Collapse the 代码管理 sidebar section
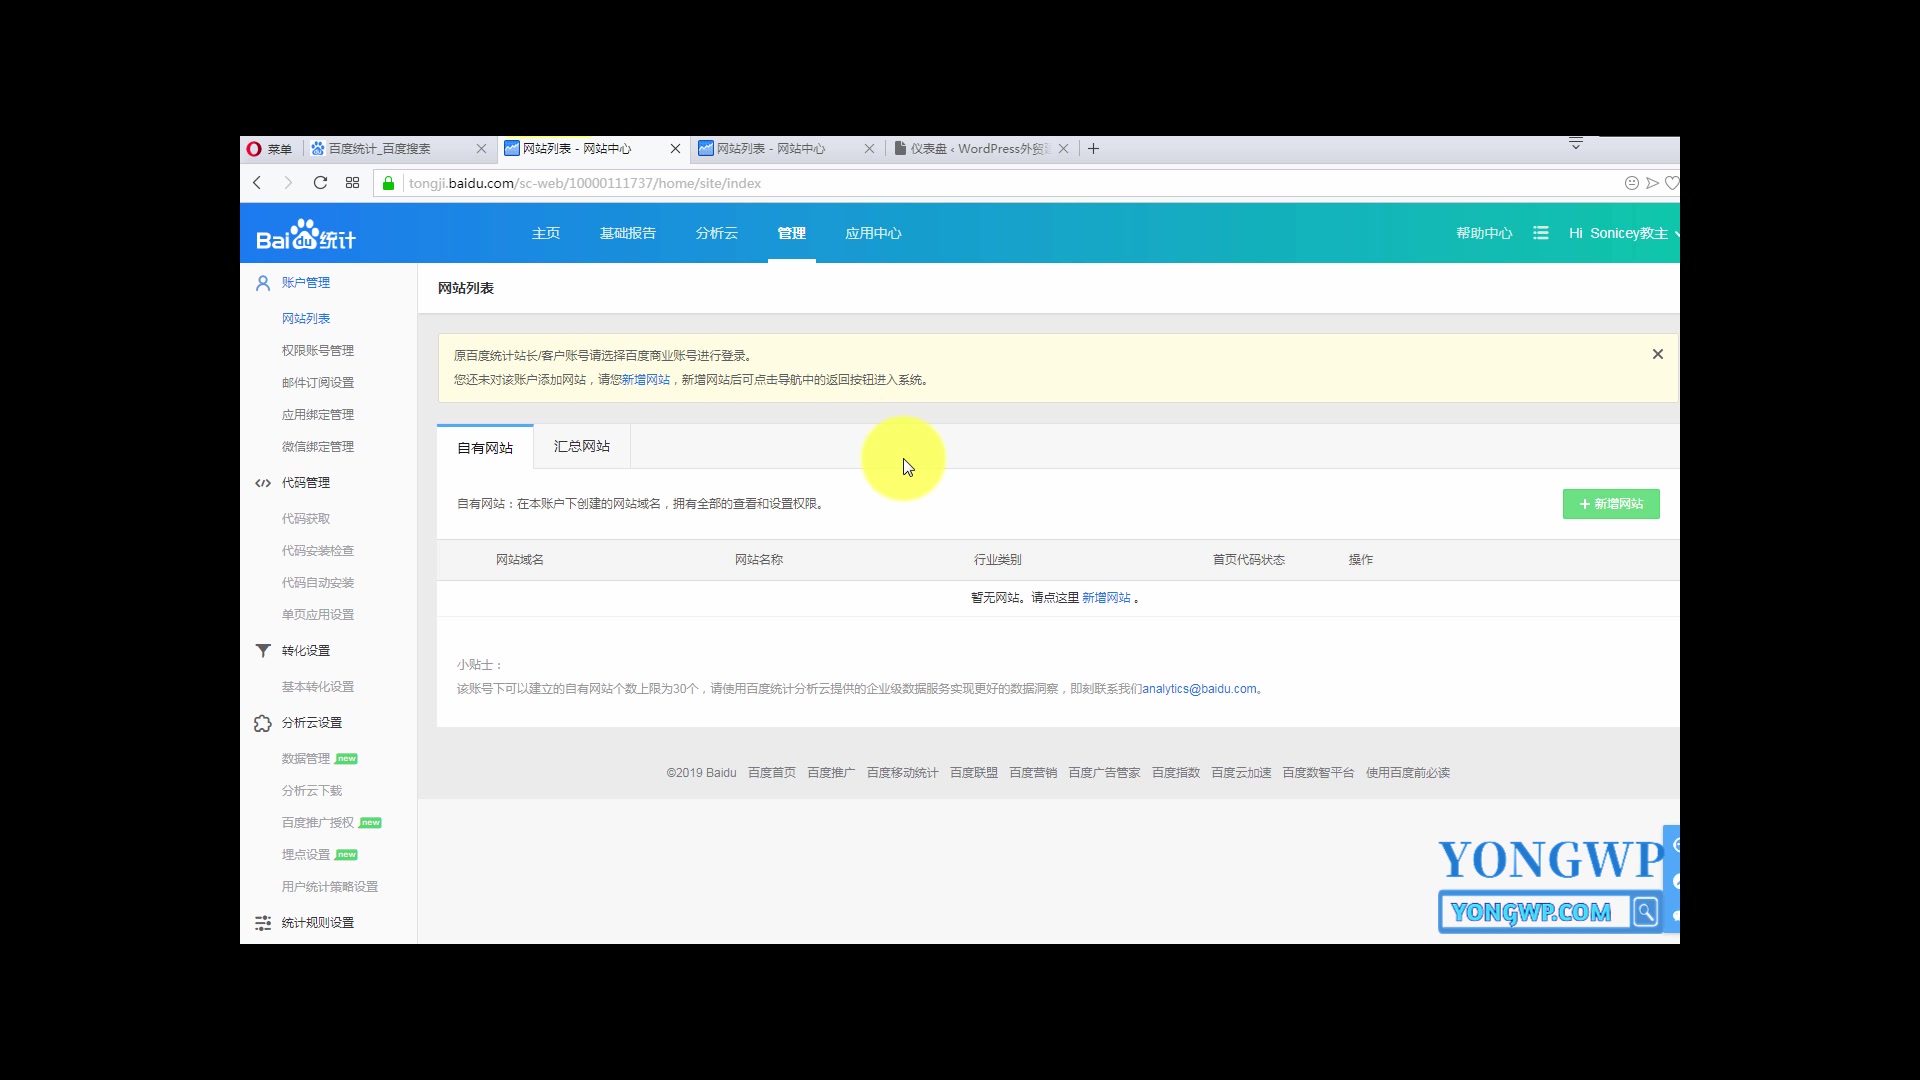Viewport: 1920px width, 1080px height. 306,483
